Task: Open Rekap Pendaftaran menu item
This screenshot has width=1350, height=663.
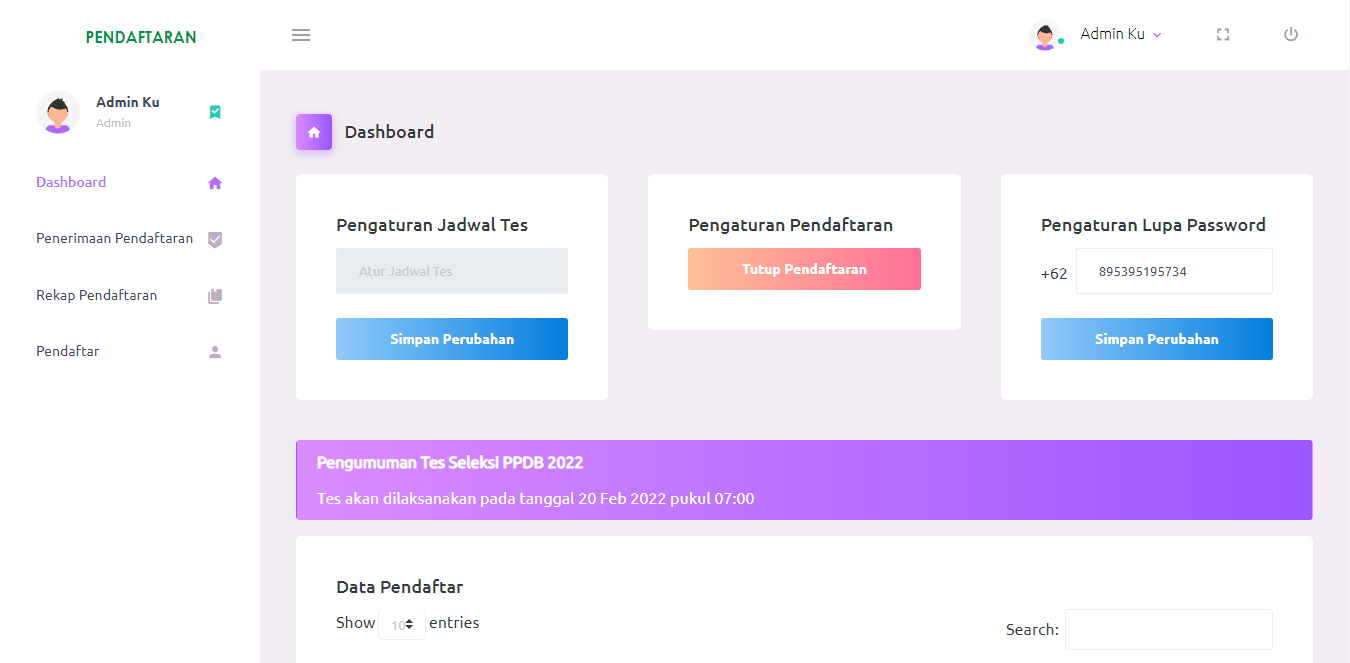Action: click(x=97, y=296)
